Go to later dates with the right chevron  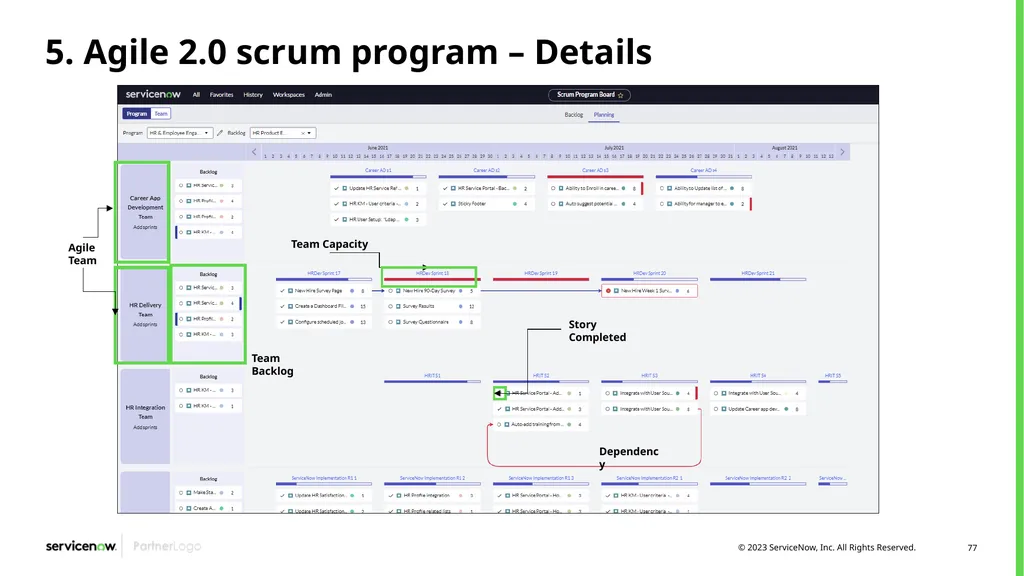tap(842, 152)
